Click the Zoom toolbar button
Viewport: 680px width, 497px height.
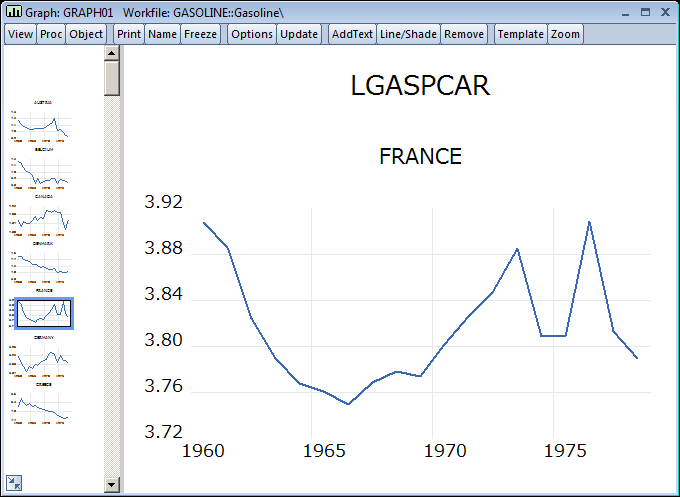(x=565, y=34)
